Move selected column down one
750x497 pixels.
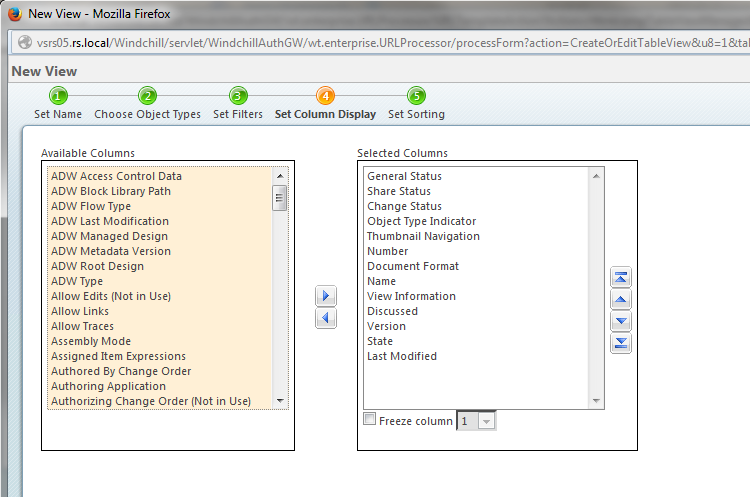pyautogui.click(x=621, y=321)
